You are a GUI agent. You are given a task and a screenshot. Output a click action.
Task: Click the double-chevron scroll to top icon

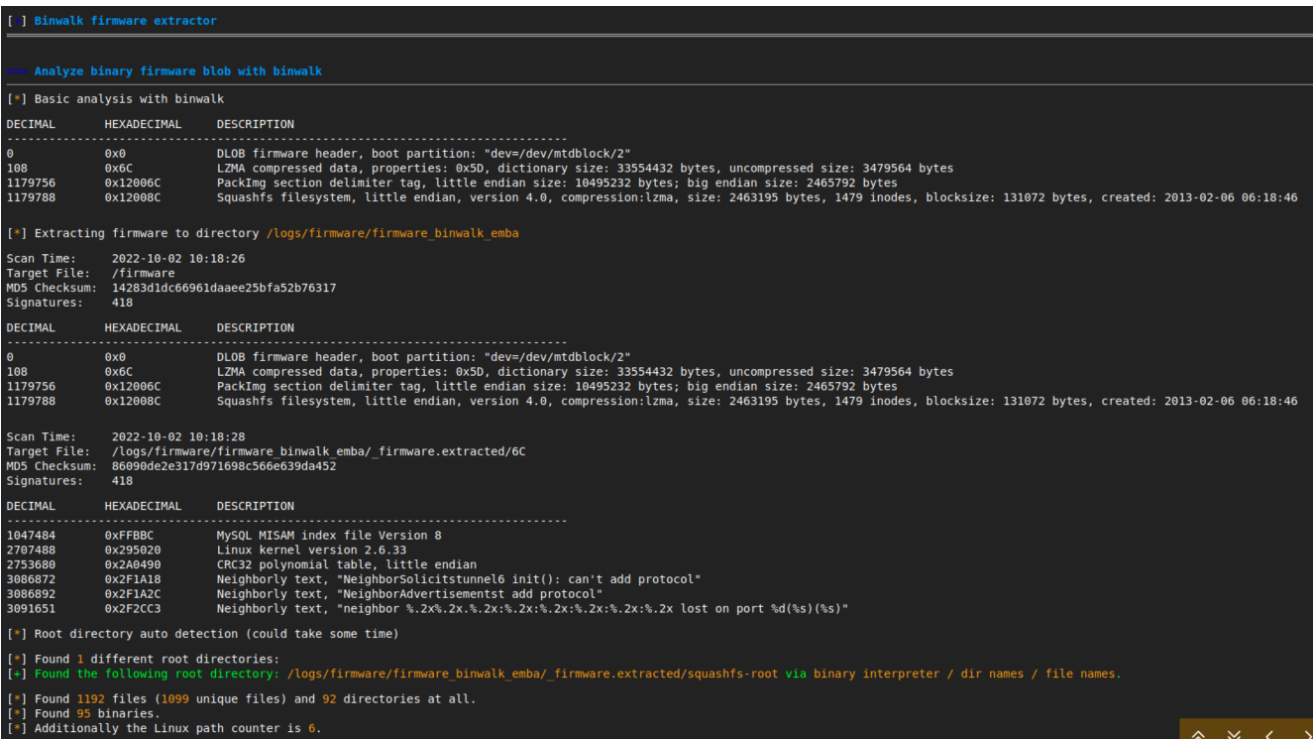pos(1198,736)
